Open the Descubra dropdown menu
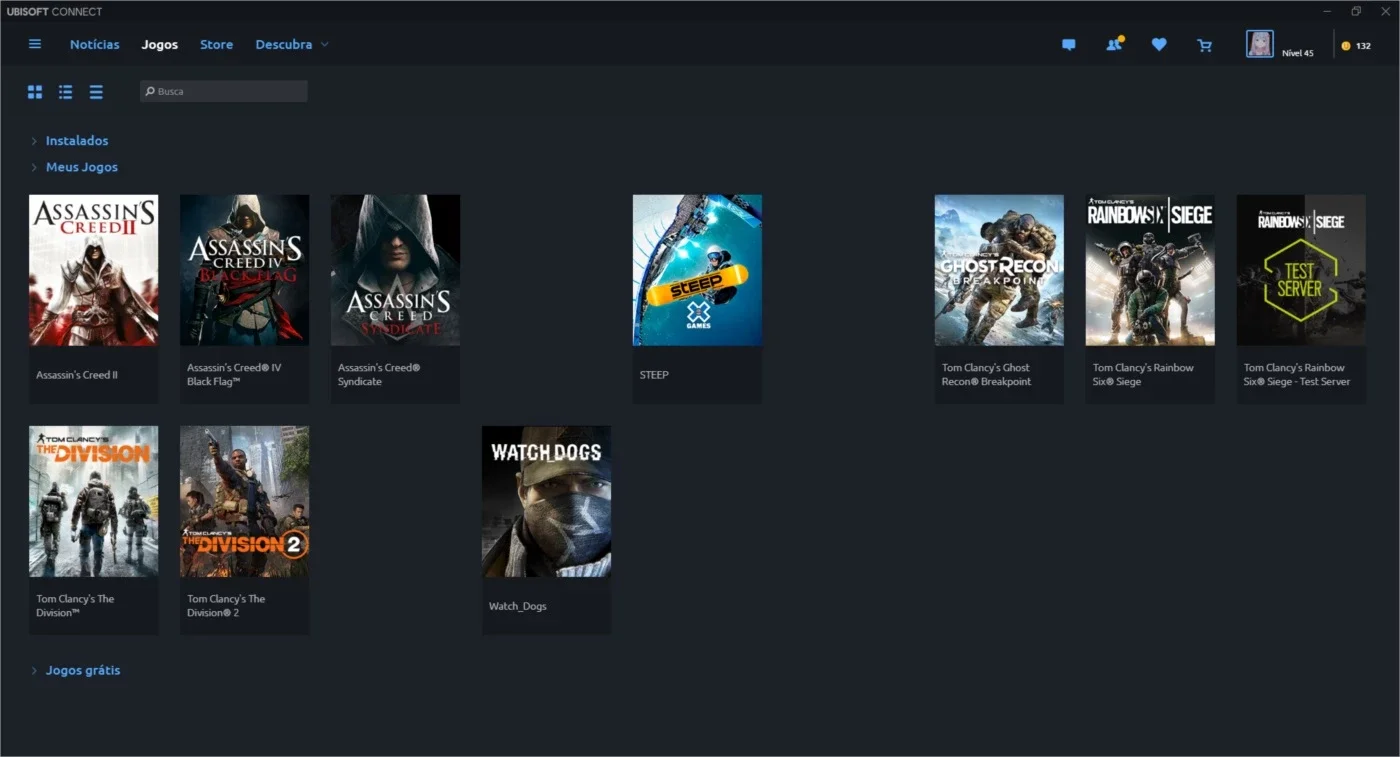Image resolution: width=1400 pixels, height=757 pixels. tap(291, 44)
